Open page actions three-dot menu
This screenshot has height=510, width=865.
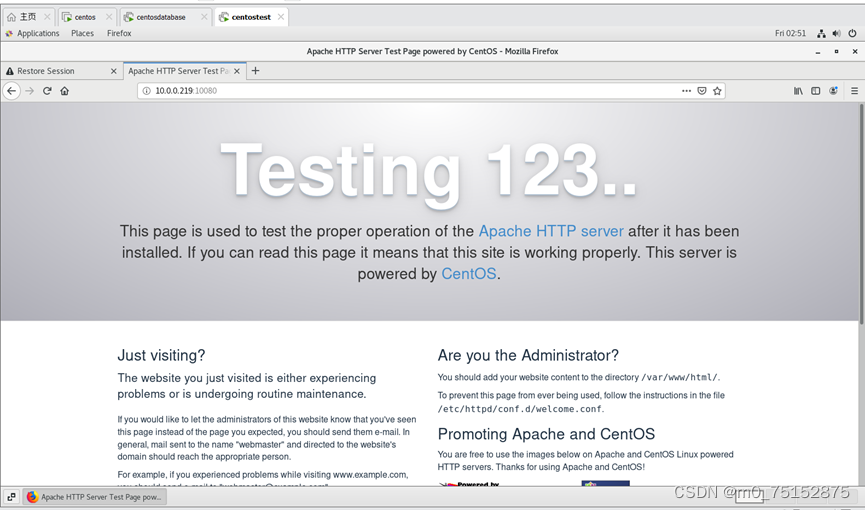(x=686, y=91)
